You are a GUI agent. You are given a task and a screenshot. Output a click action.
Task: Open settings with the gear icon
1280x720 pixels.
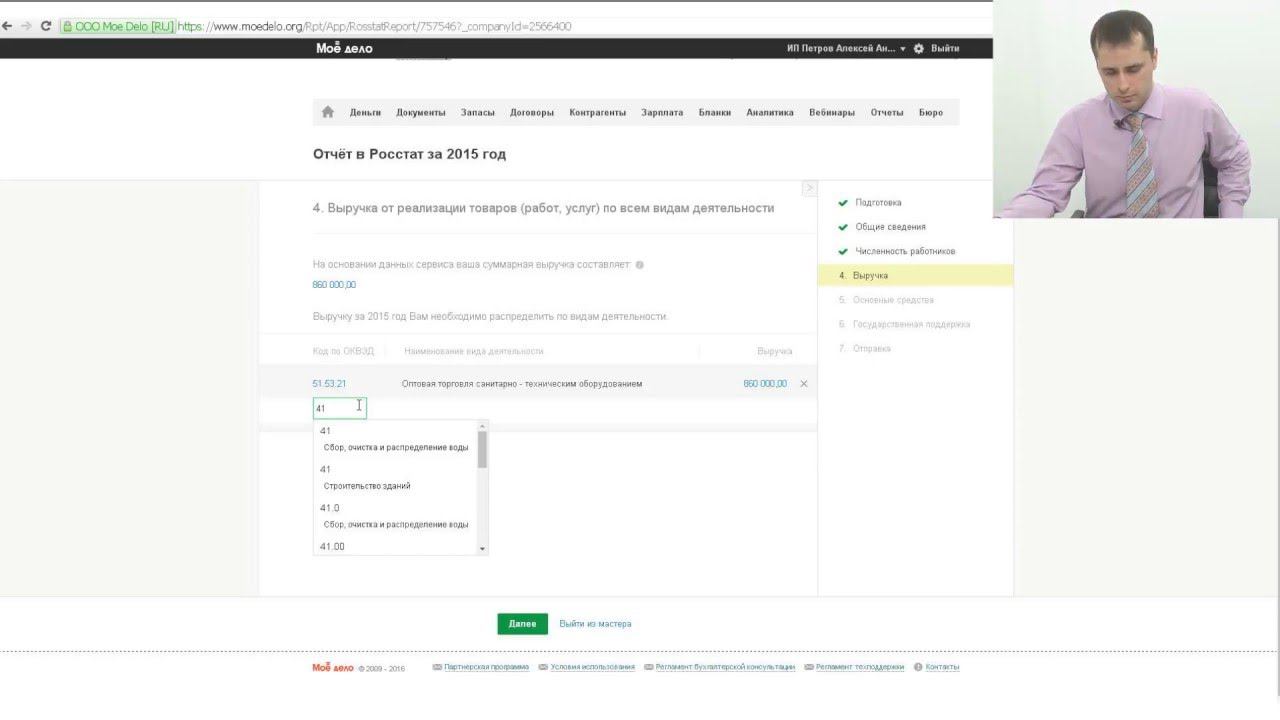[x=919, y=48]
